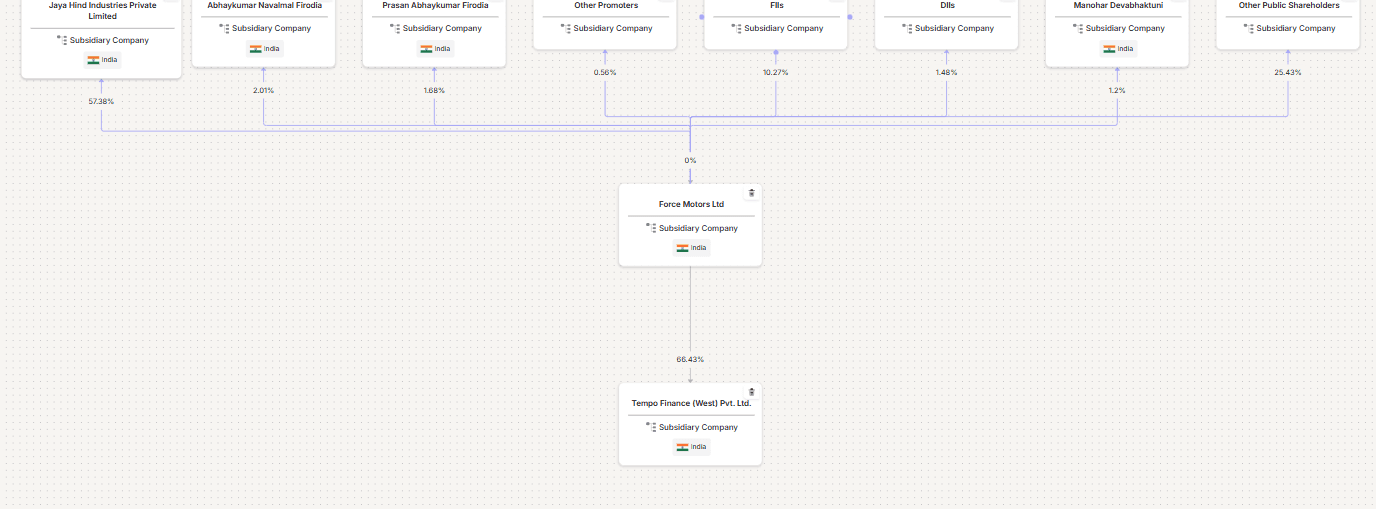Select the 10.27% edge label
1376x509 pixels.
[x=776, y=72]
